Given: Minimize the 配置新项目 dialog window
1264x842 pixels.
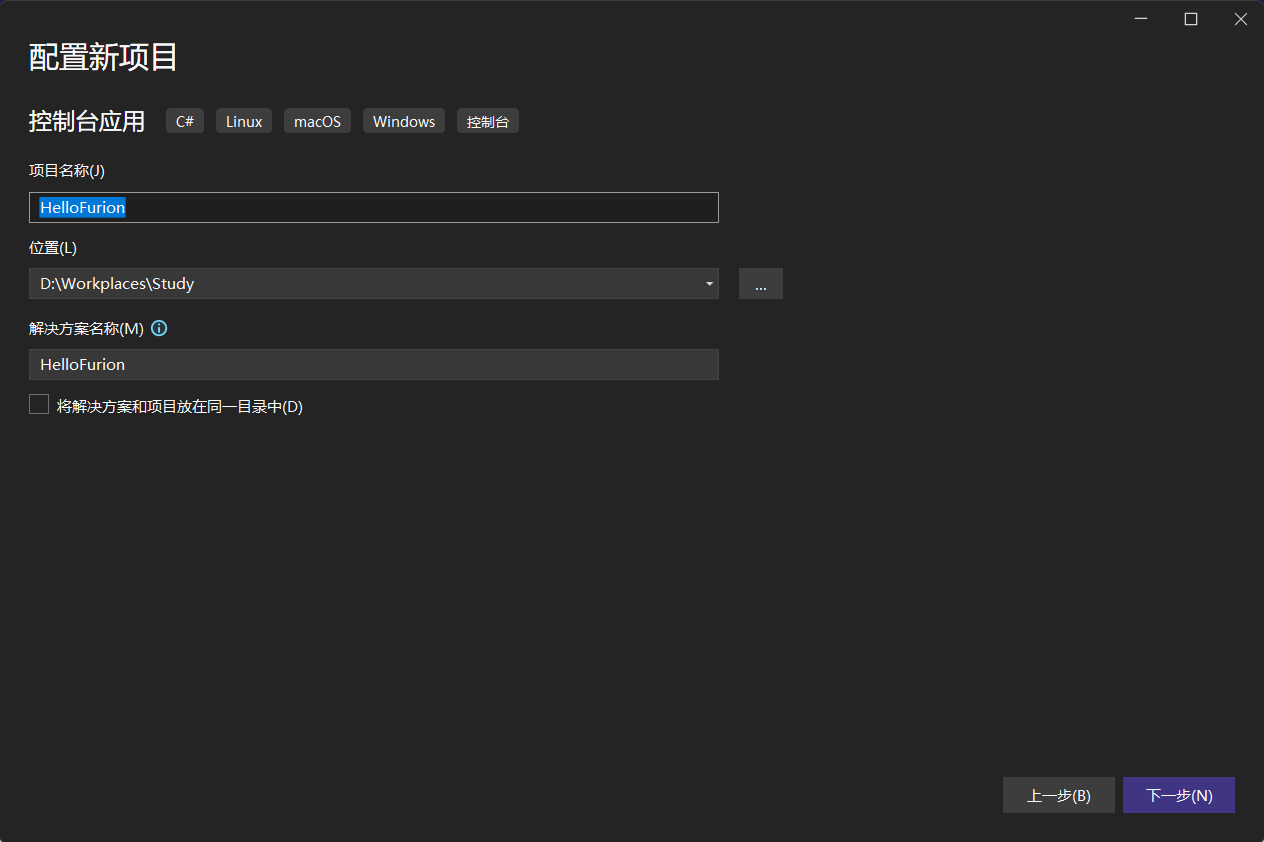Looking at the screenshot, I should (1142, 19).
